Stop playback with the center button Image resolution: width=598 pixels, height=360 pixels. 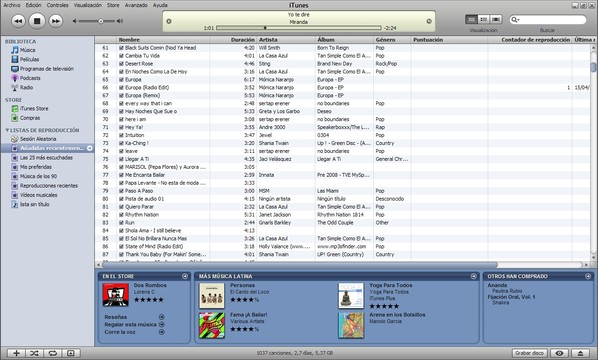coord(37,21)
